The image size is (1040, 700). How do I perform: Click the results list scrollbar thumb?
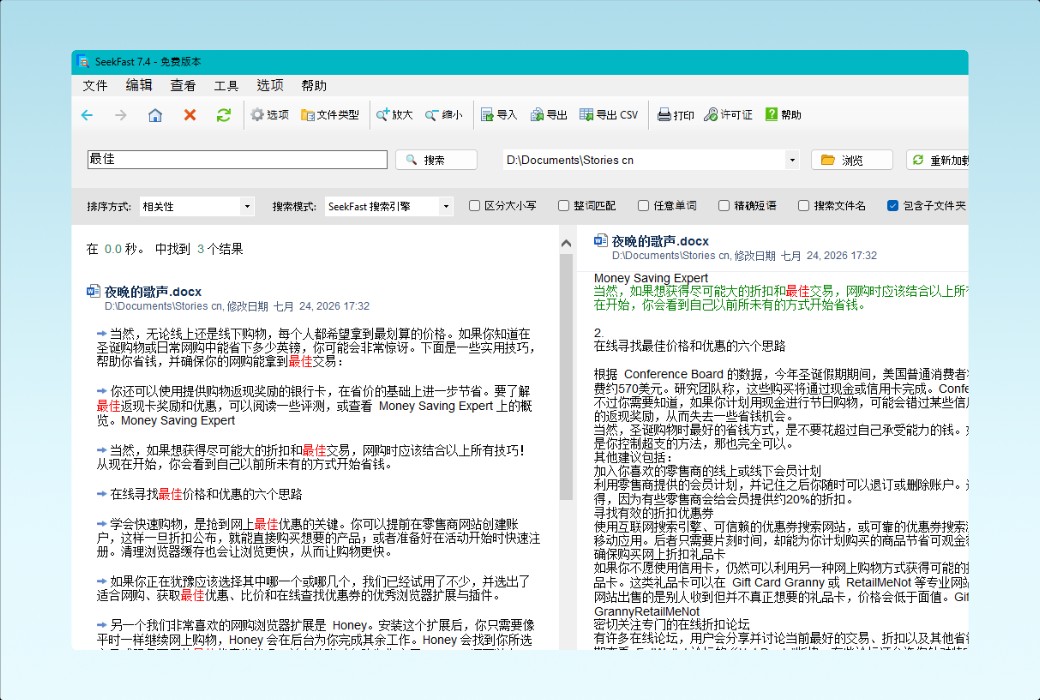566,377
